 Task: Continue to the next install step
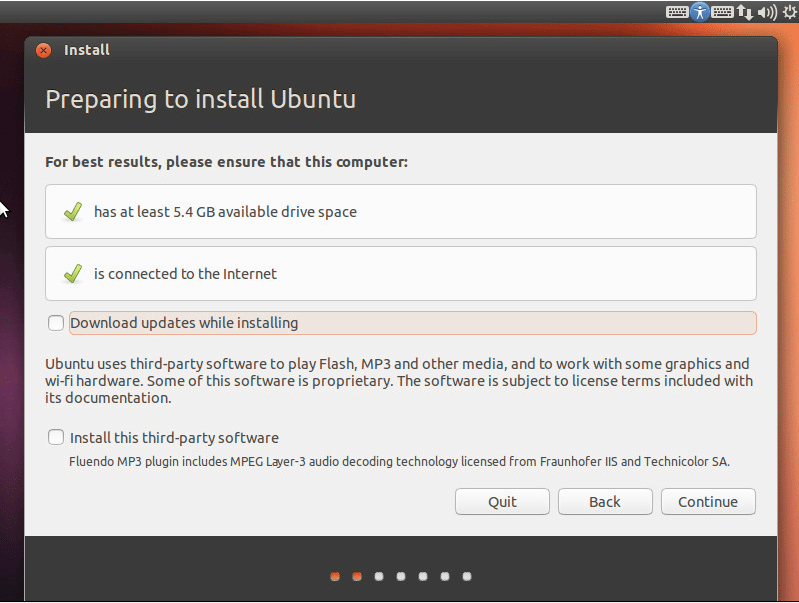[708, 502]
